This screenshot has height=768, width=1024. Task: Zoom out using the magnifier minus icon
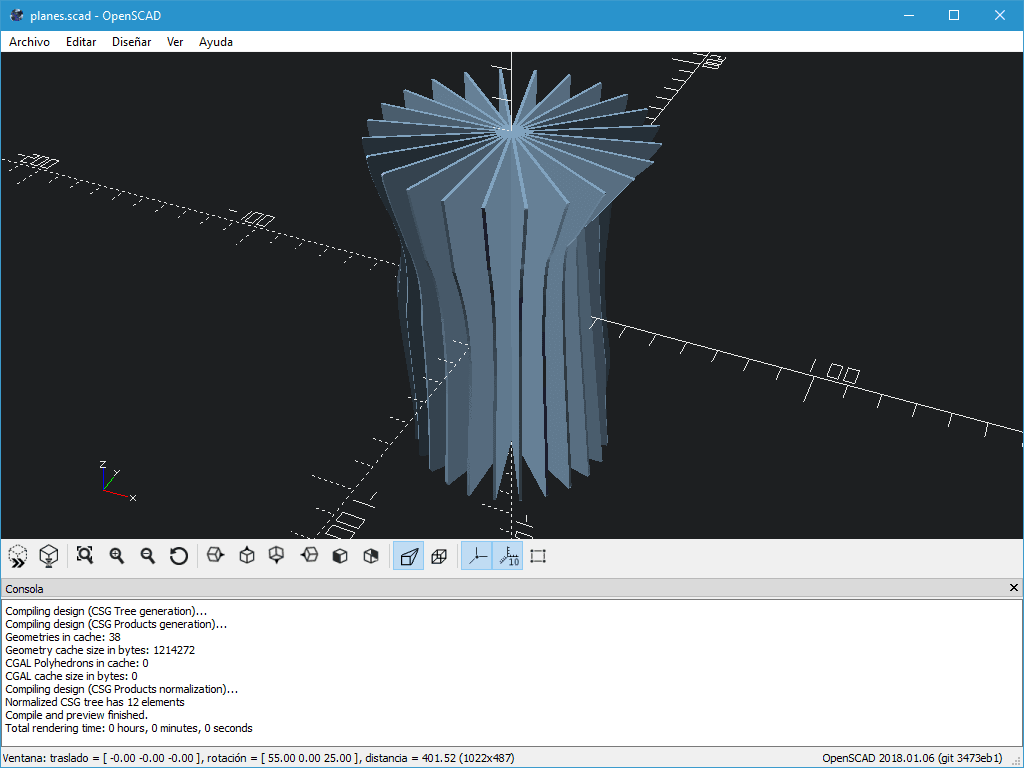[x=148, y=556]
